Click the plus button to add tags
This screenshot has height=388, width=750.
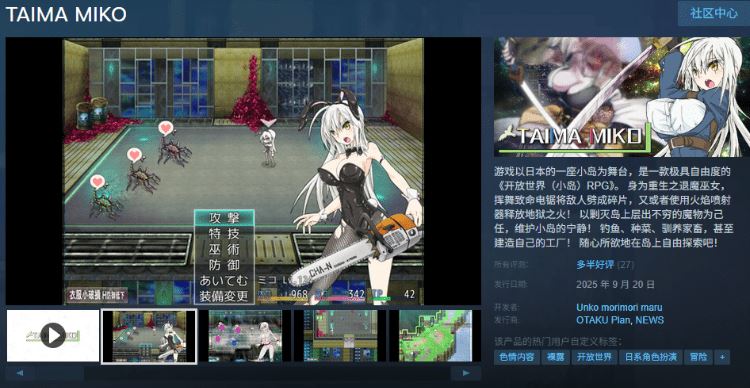click(722, 357)
